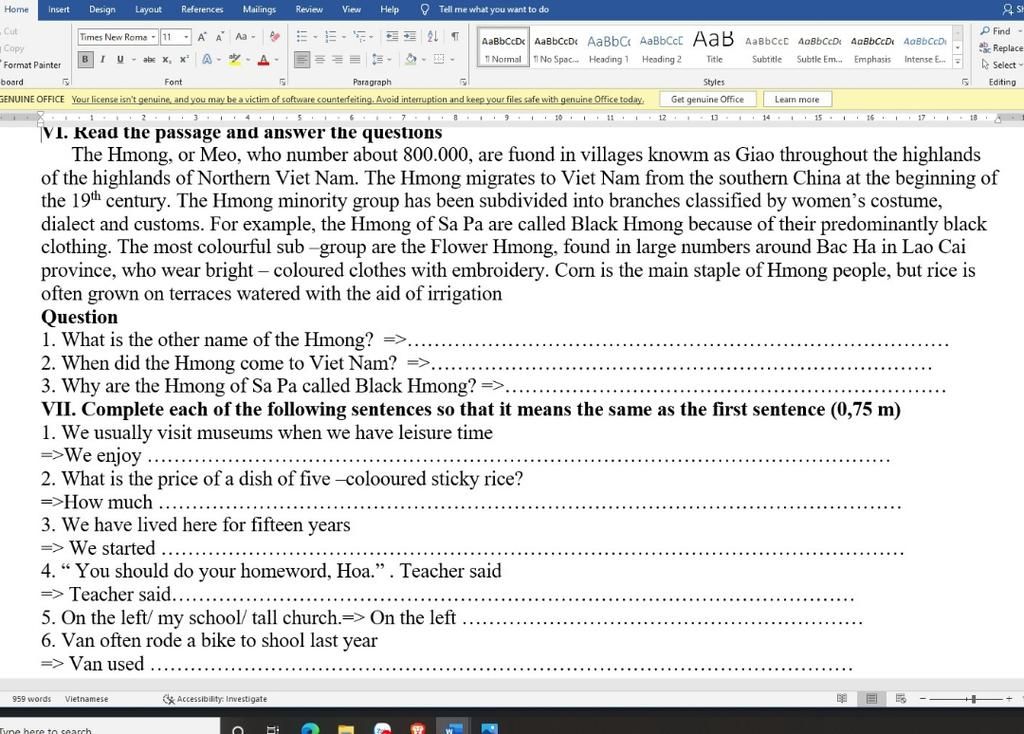The image size is (1024, 734).
Task: Open the Mailings tab
Action: tap(259, 9)
